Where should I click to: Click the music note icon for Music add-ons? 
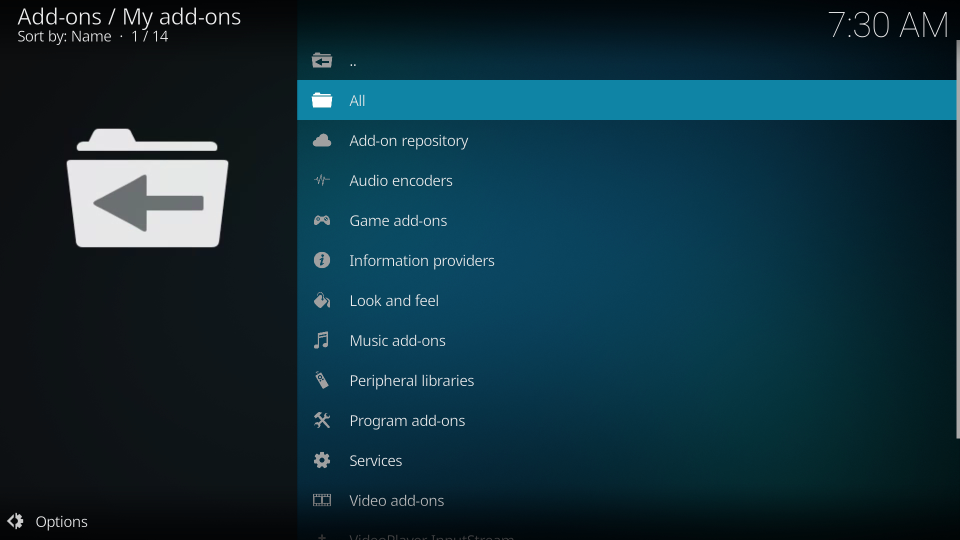tap(321, 341)
